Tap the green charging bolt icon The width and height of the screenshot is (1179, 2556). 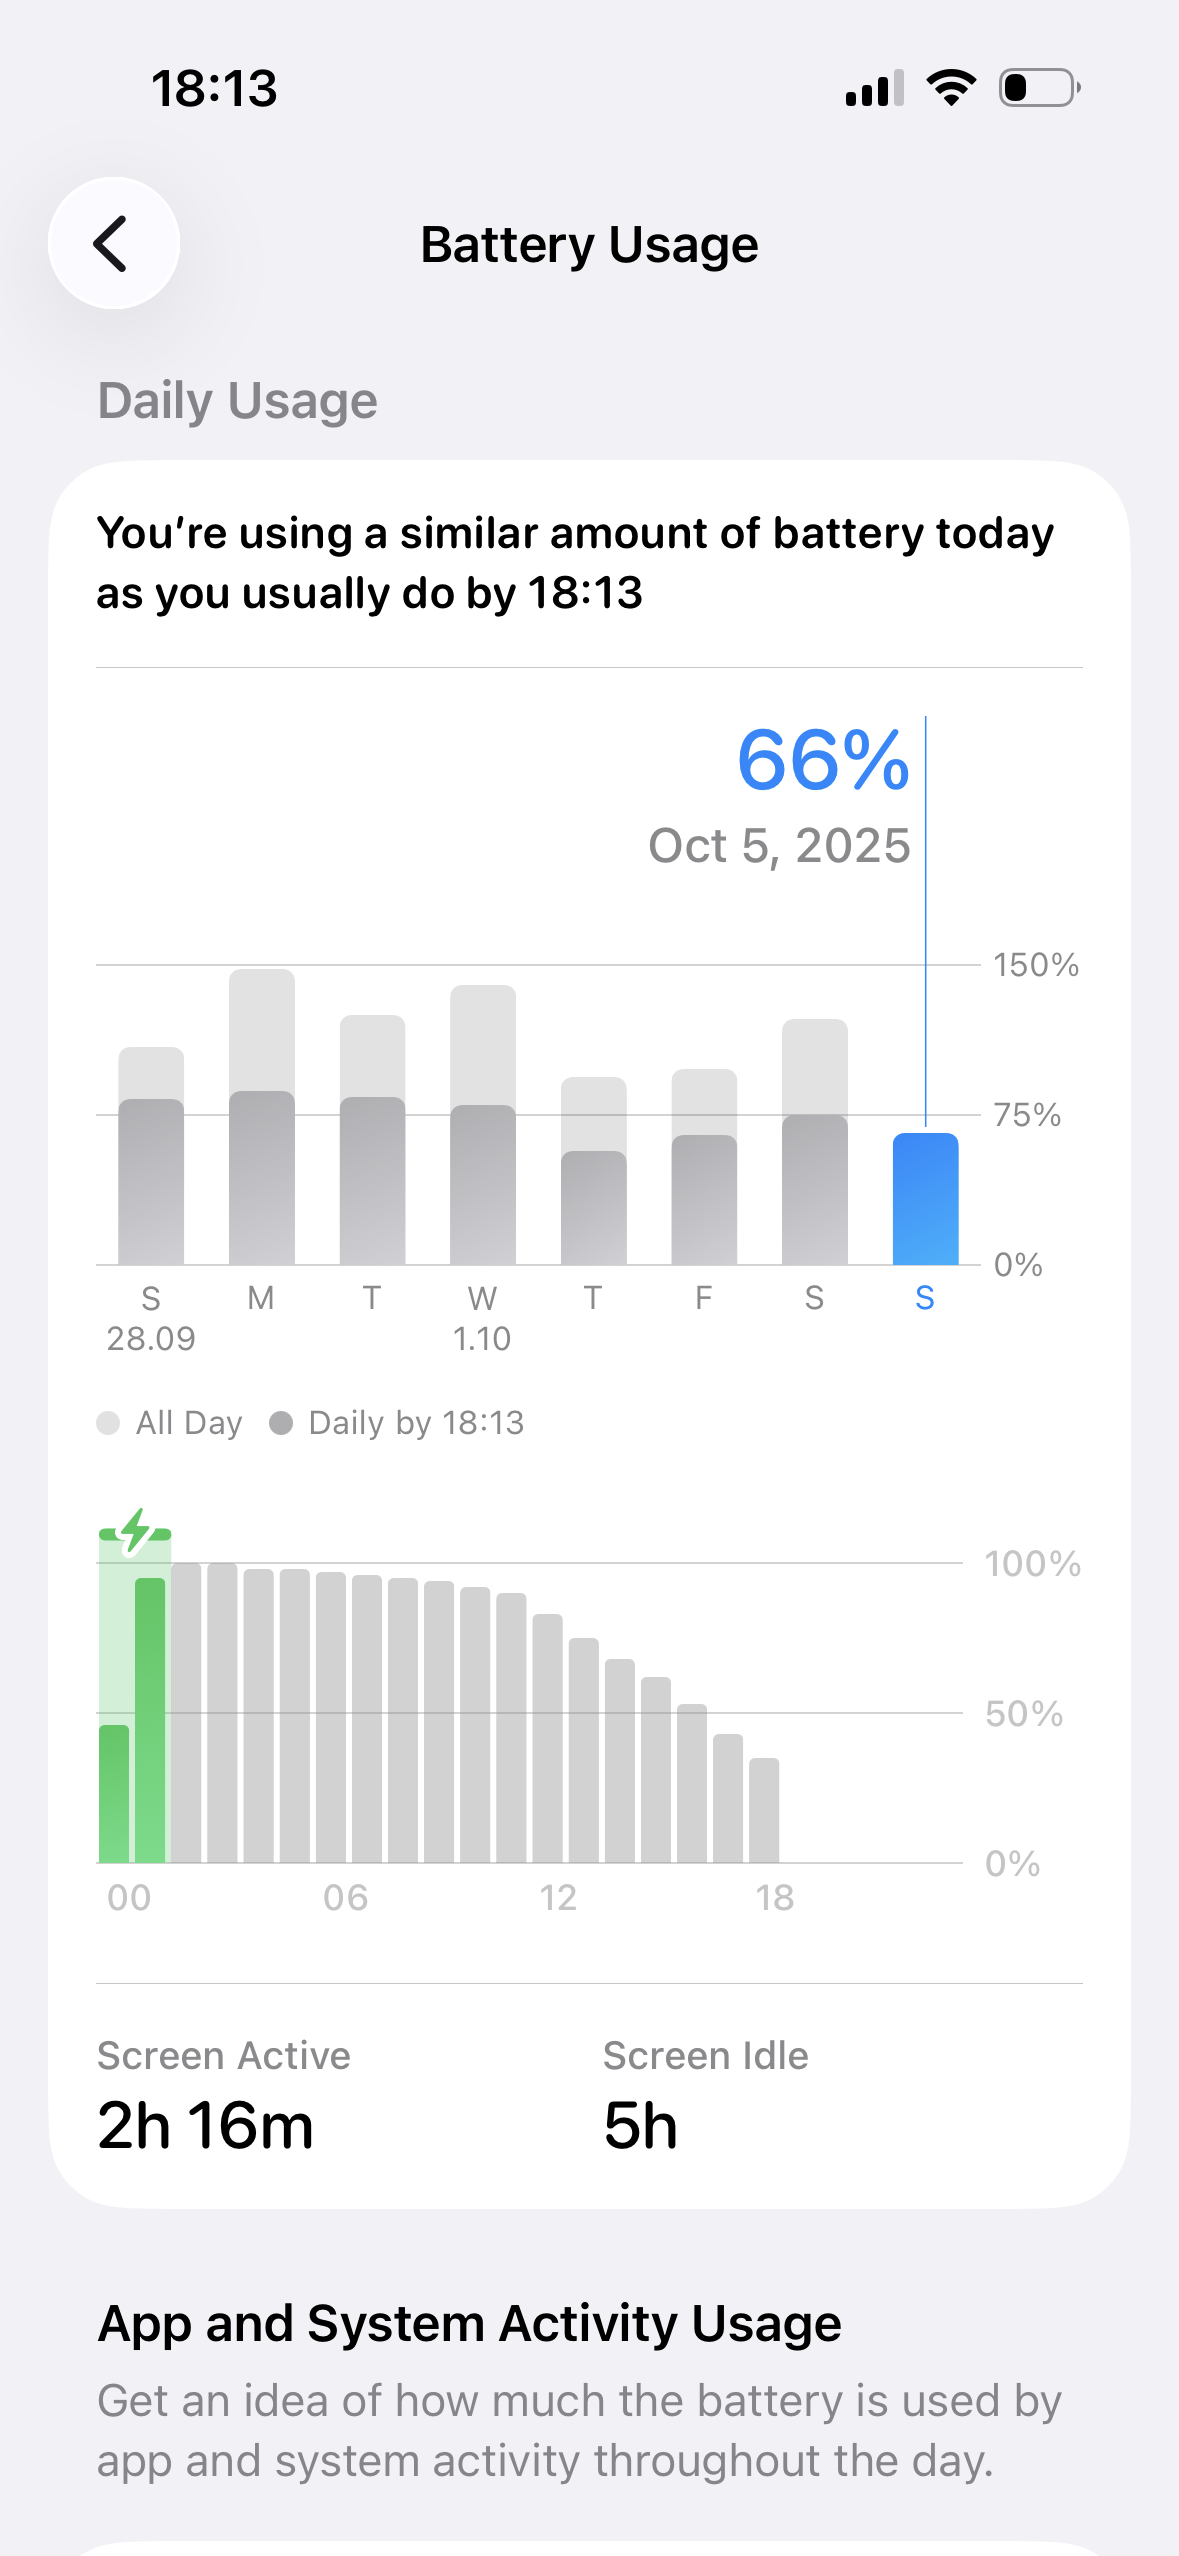(135, 1531)
